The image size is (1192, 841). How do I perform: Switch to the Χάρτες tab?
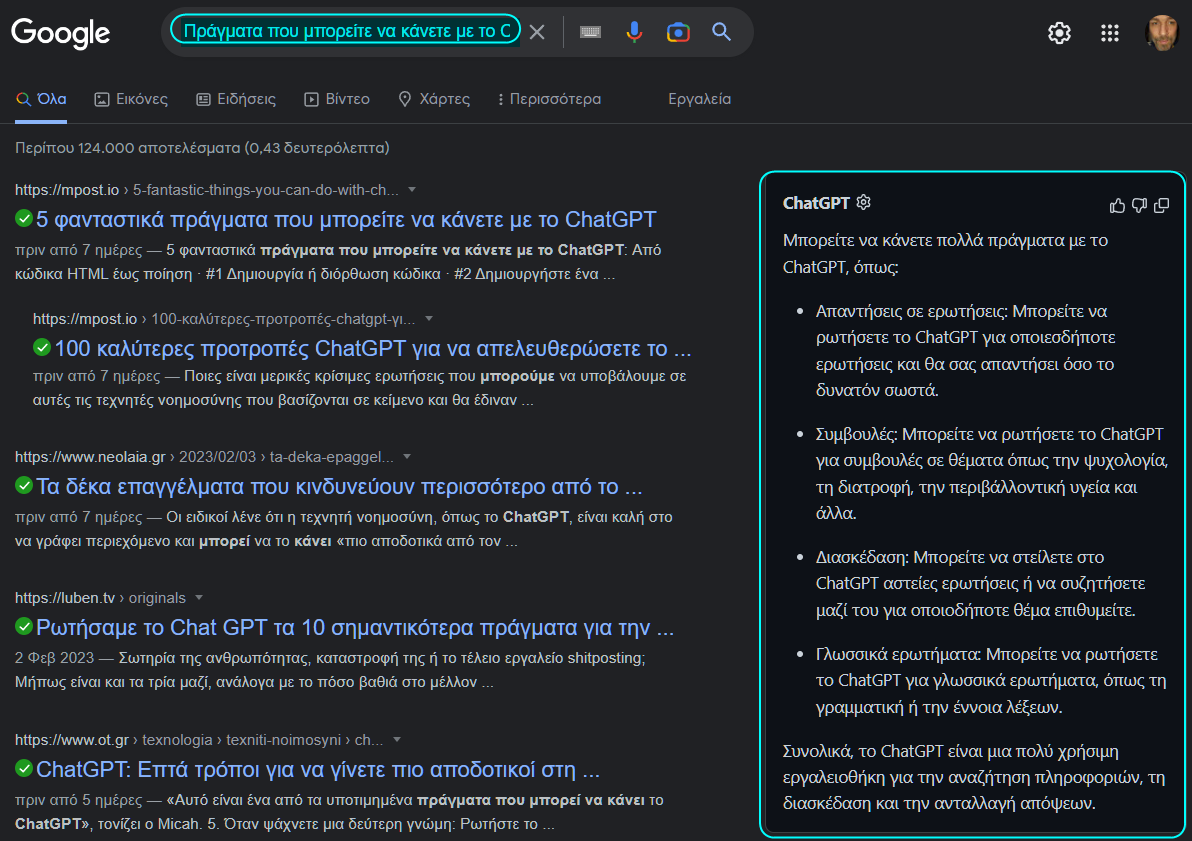434,99
